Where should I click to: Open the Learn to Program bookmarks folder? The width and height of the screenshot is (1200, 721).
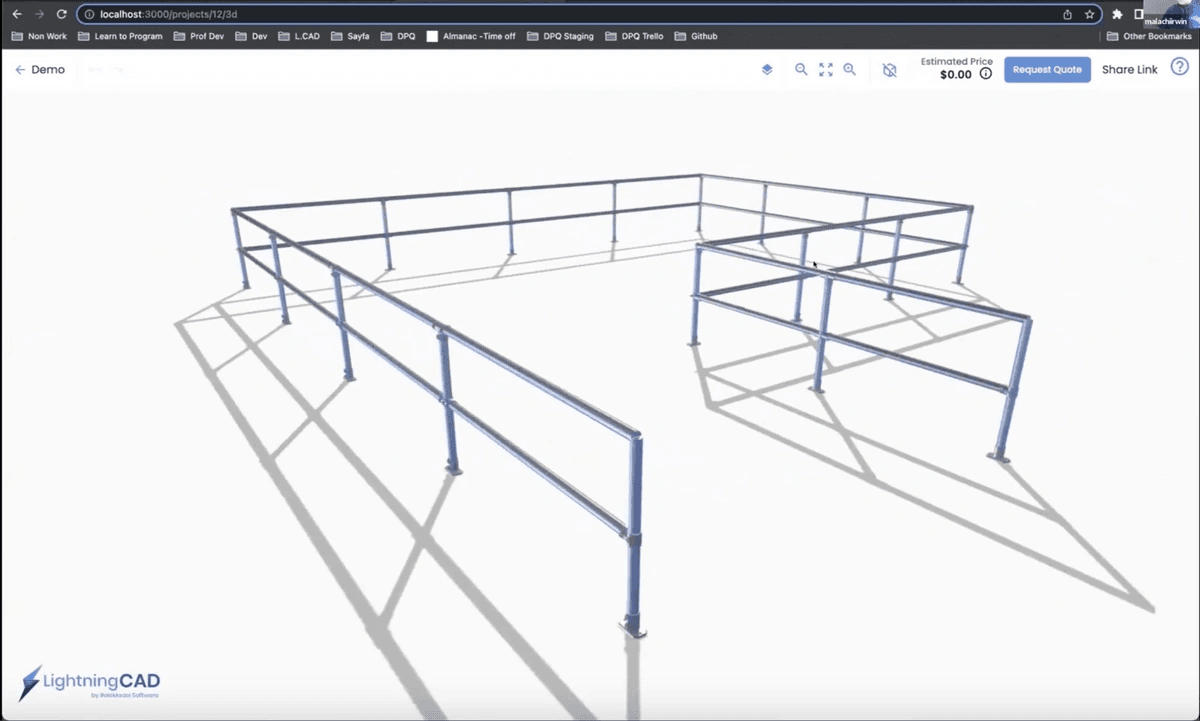[120, 36]
